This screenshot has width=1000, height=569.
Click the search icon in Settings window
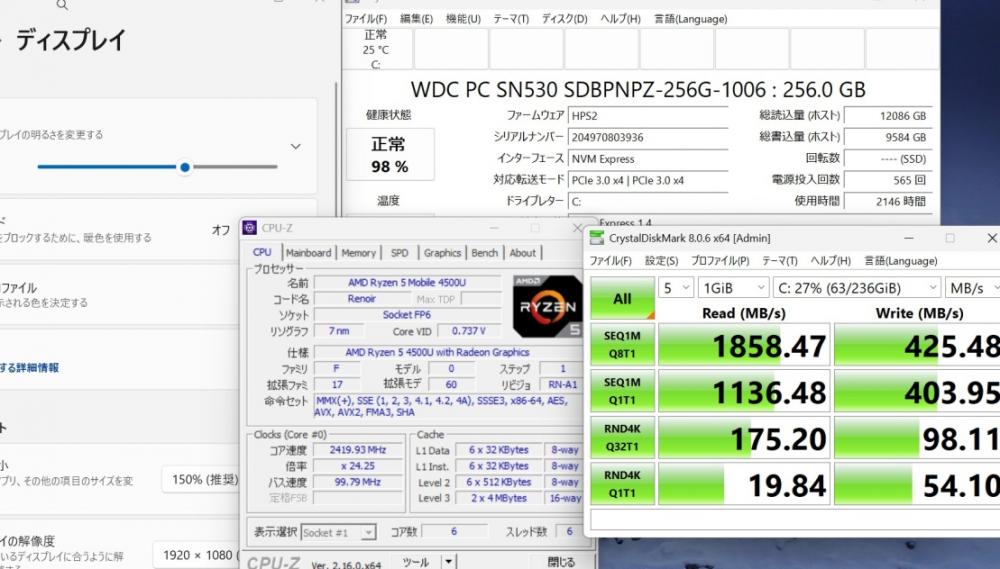(x=62, y=5)
